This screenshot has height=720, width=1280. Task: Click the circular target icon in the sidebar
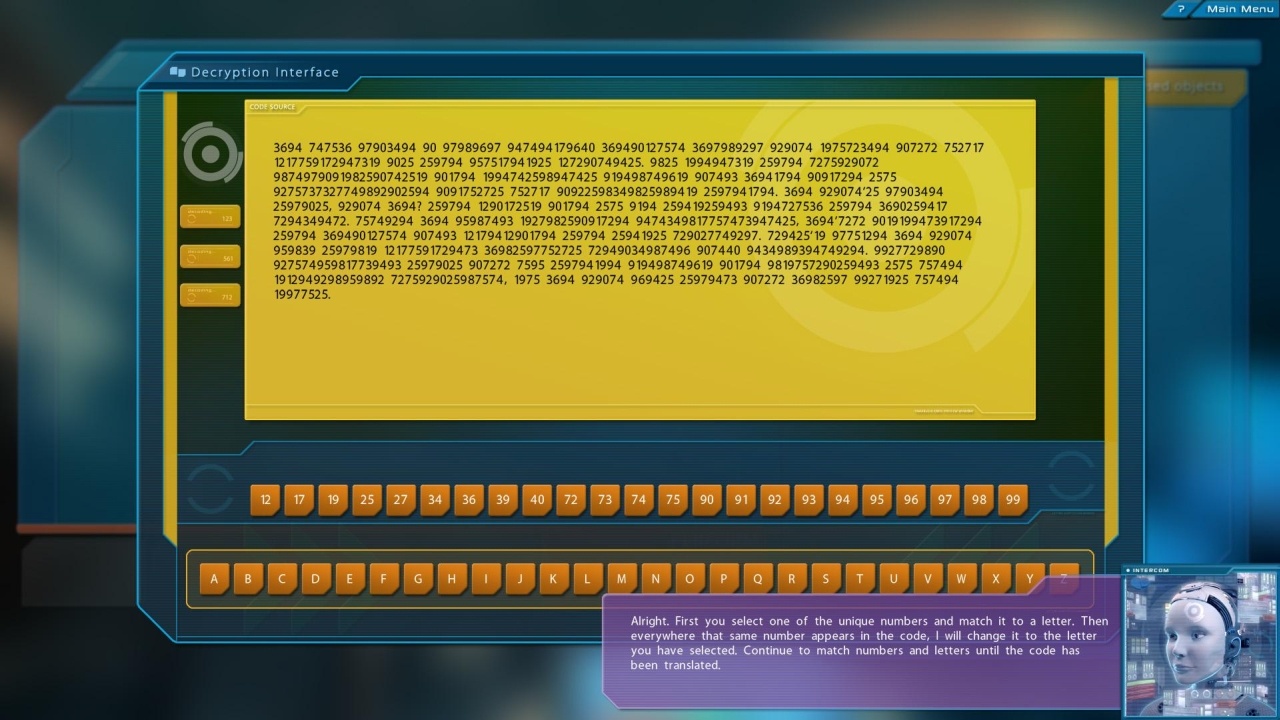pyautogui.click(x=211, y=154)
